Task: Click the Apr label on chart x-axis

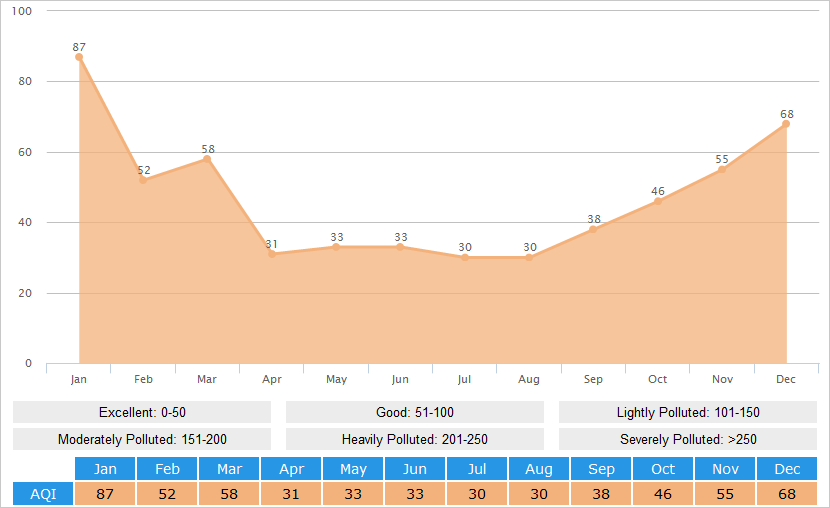Action: point(272,379)
